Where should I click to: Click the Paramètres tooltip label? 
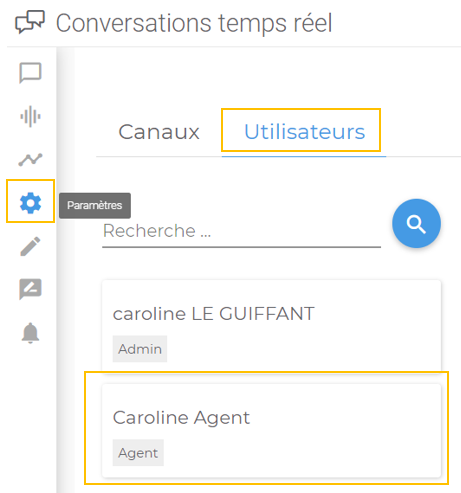coord(95,205)
